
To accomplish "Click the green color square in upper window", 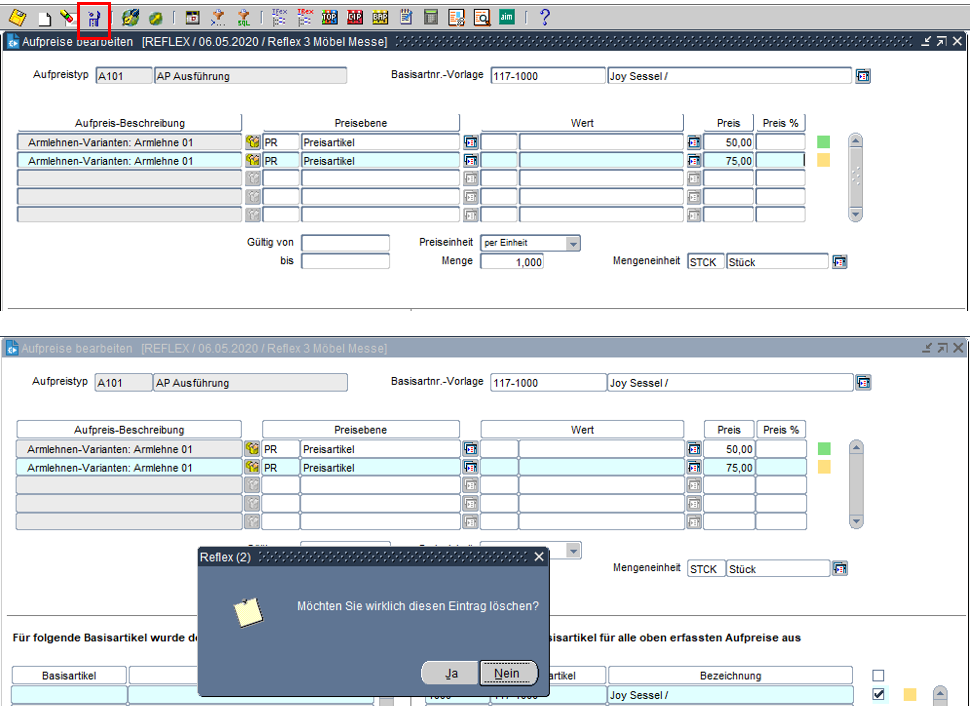I will pyautogui.click(x=824, y=142).
